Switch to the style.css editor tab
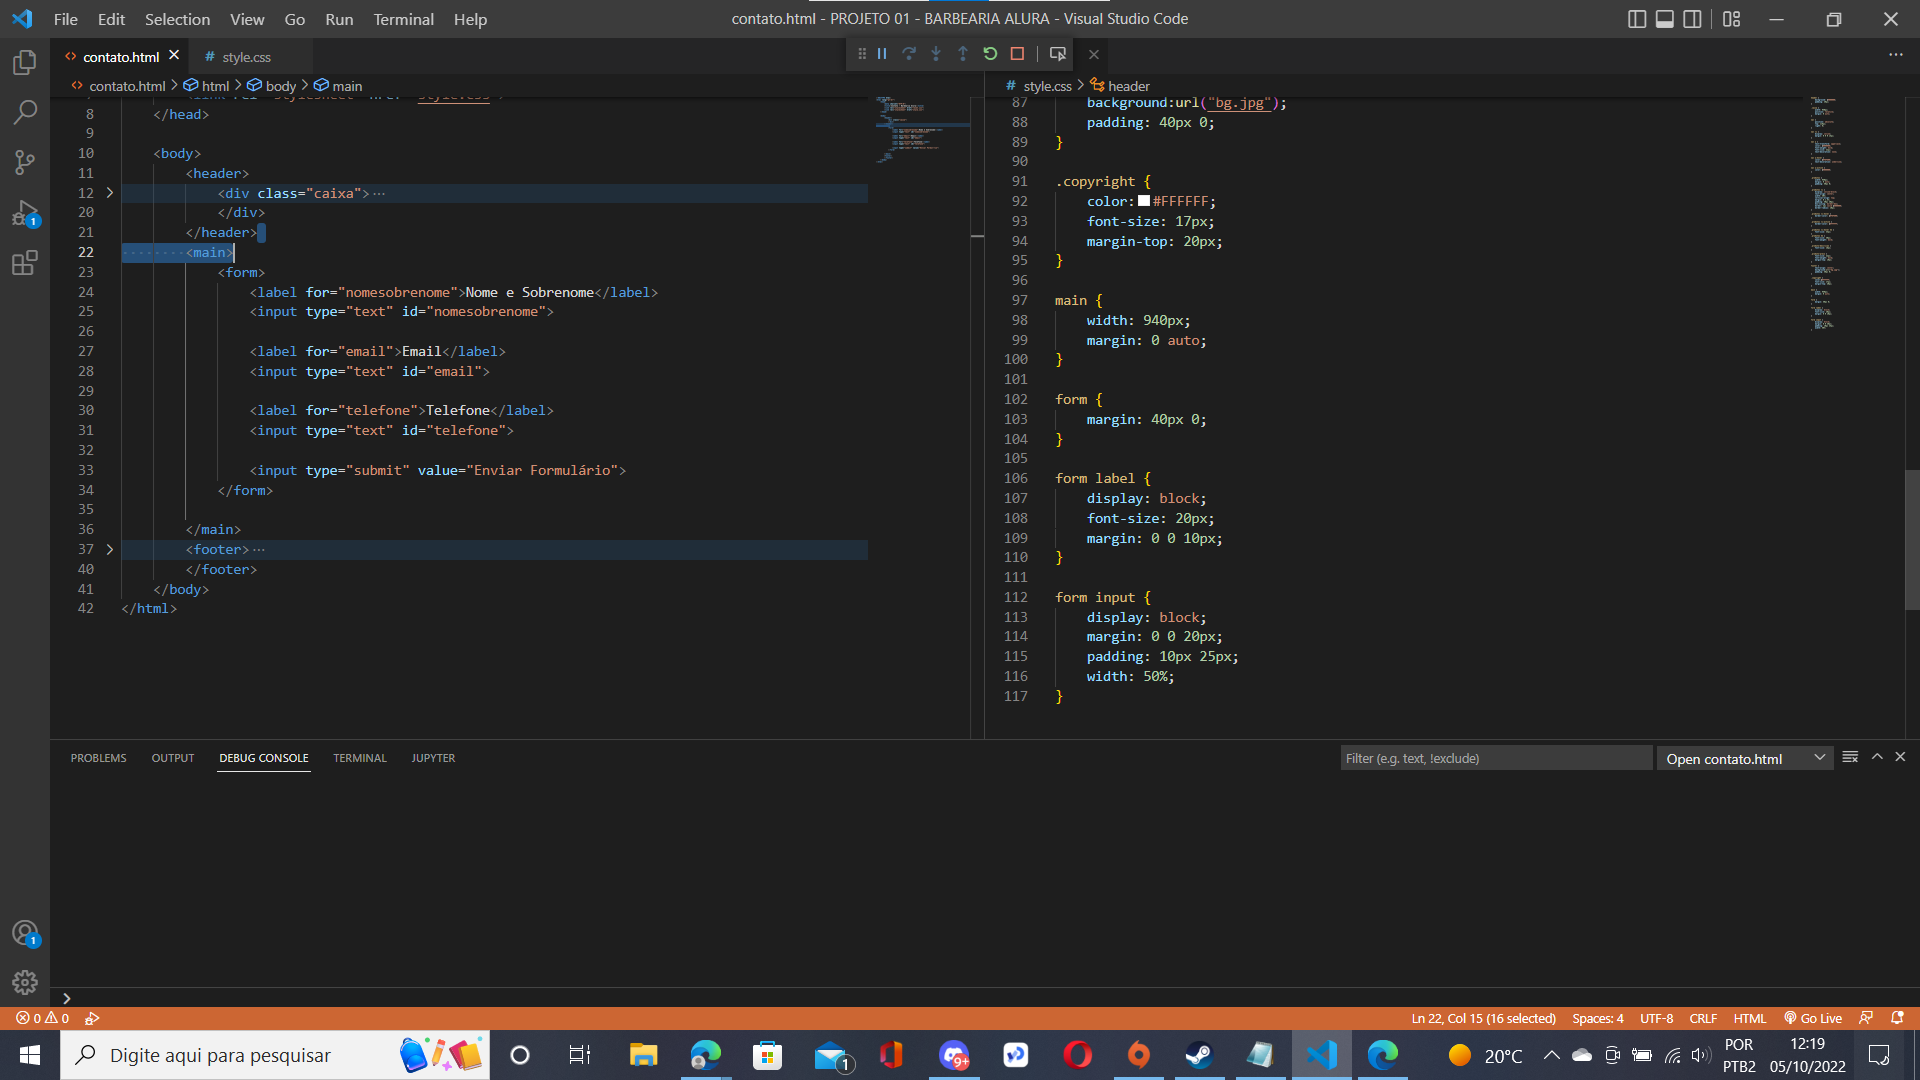 click(246, 57)
